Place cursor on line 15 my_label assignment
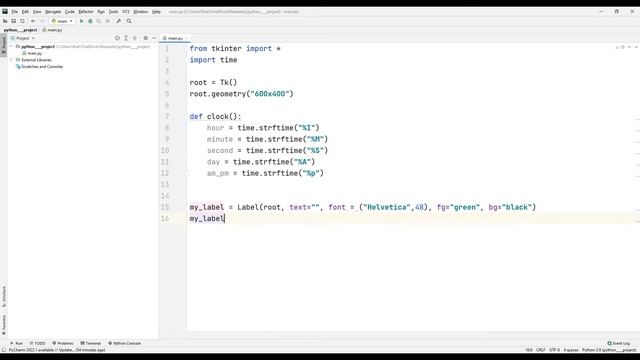The height and width of the screenshot is (360, 640). tap(362, 207)
